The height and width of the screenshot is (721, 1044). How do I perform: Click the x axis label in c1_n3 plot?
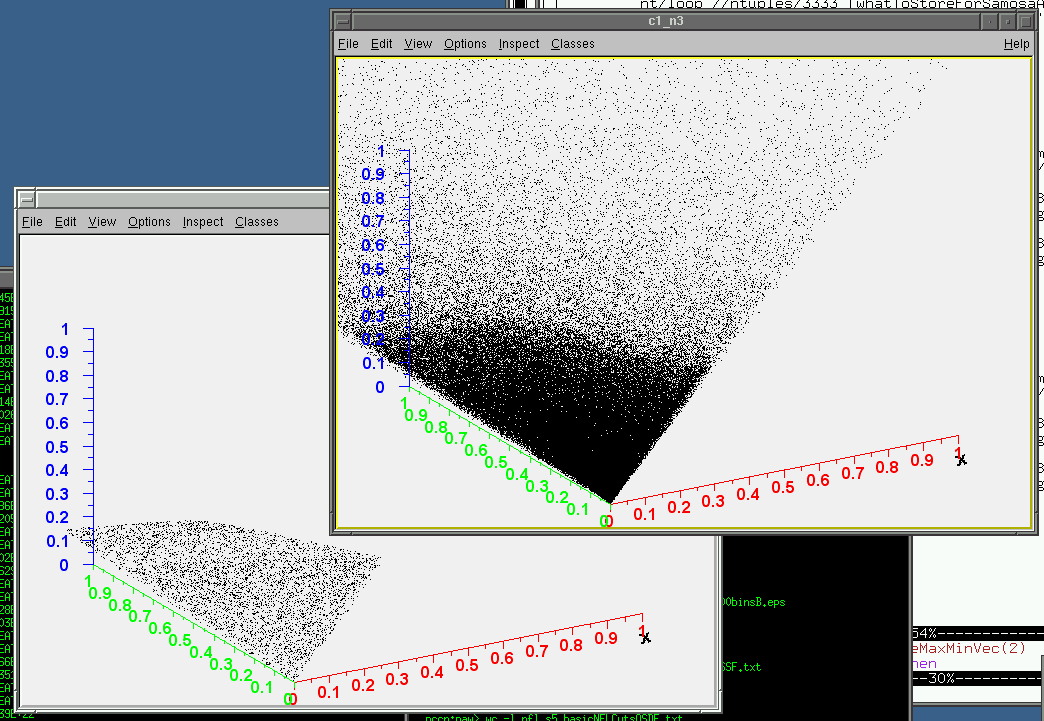[x=961, y=459]
